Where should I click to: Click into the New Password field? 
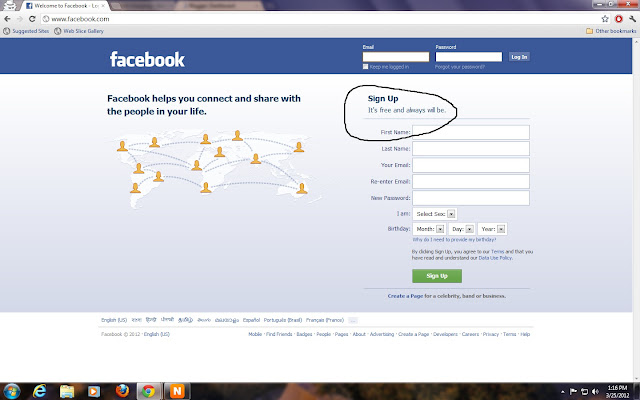coord(471,198)
